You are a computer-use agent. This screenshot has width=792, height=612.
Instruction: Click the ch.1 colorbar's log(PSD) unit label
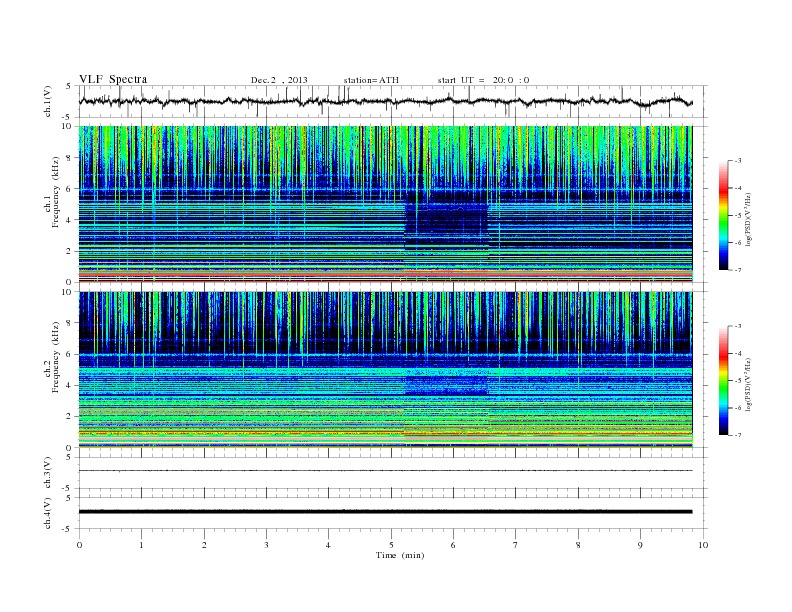click(750, 219)
